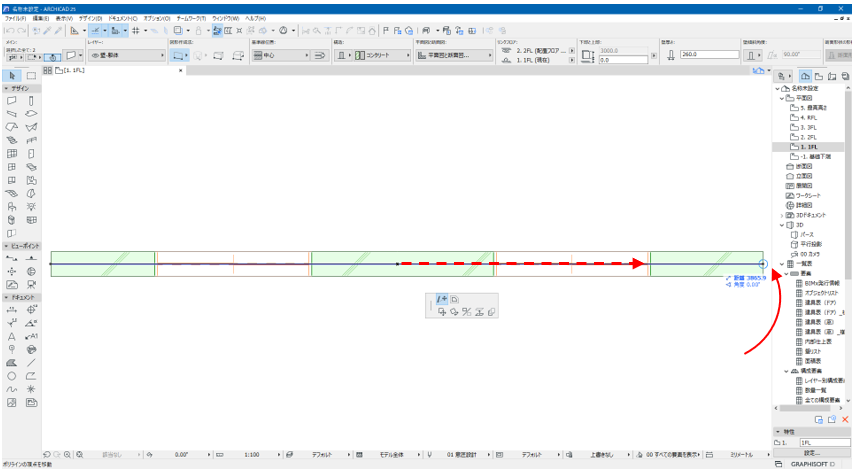Toggle Snap Guides button in toolbar
Viewport: 855px width, 473px height.
click(x=95, y=31)
